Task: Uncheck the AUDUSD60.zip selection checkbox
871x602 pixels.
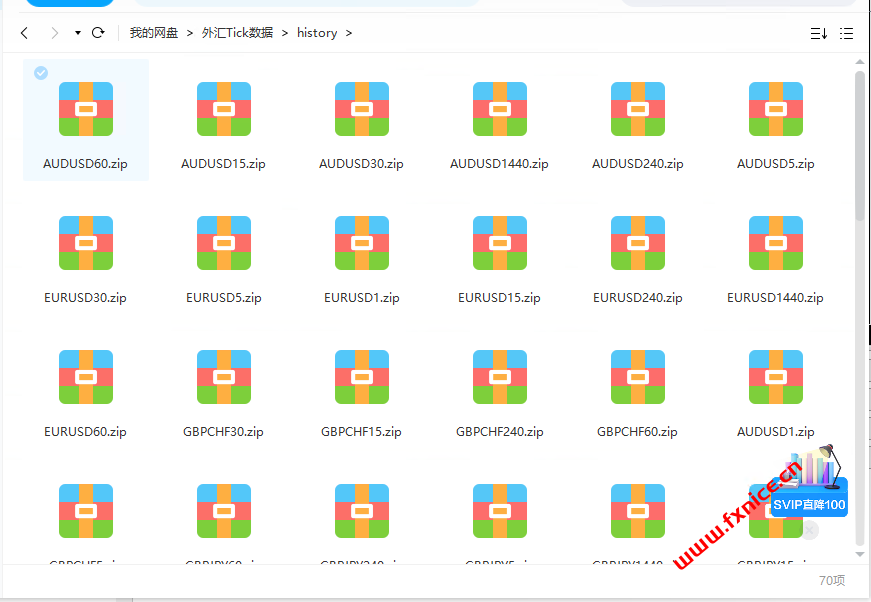Action: point(41,73)
